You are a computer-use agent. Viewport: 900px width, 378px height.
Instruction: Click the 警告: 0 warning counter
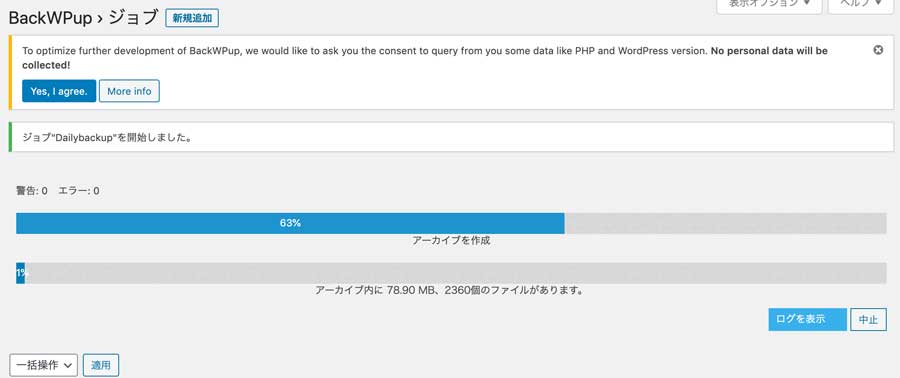(x=32, y=191)
